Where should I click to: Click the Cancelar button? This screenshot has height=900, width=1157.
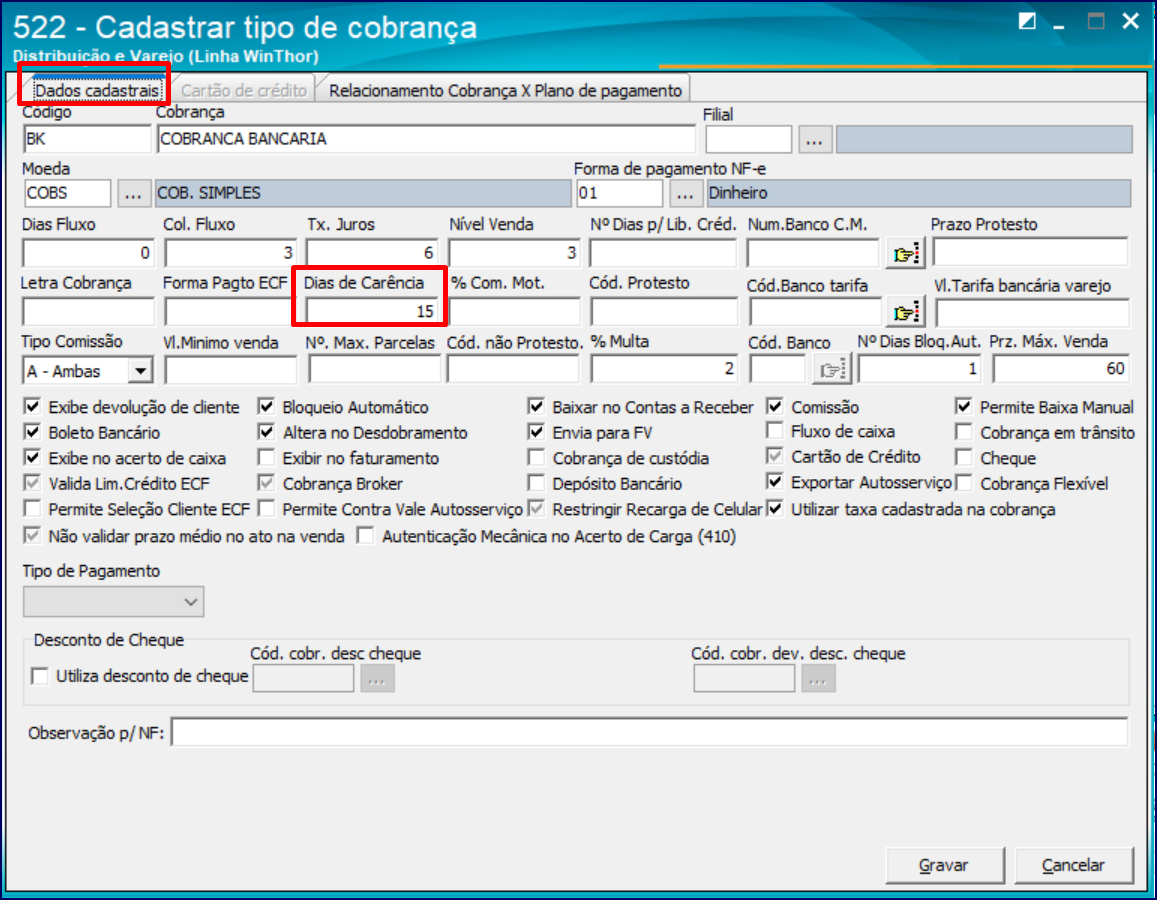pos(1074,865)
